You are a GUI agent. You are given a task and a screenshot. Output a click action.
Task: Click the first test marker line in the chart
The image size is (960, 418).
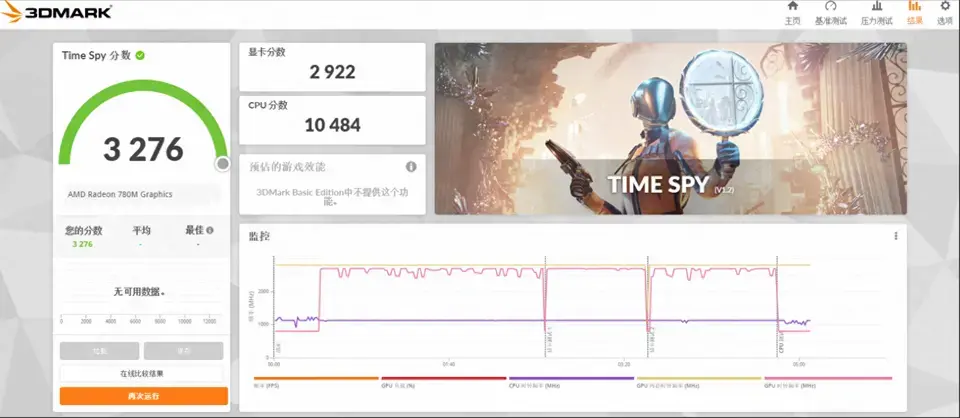pyautogui.click(x=545, y=306)
